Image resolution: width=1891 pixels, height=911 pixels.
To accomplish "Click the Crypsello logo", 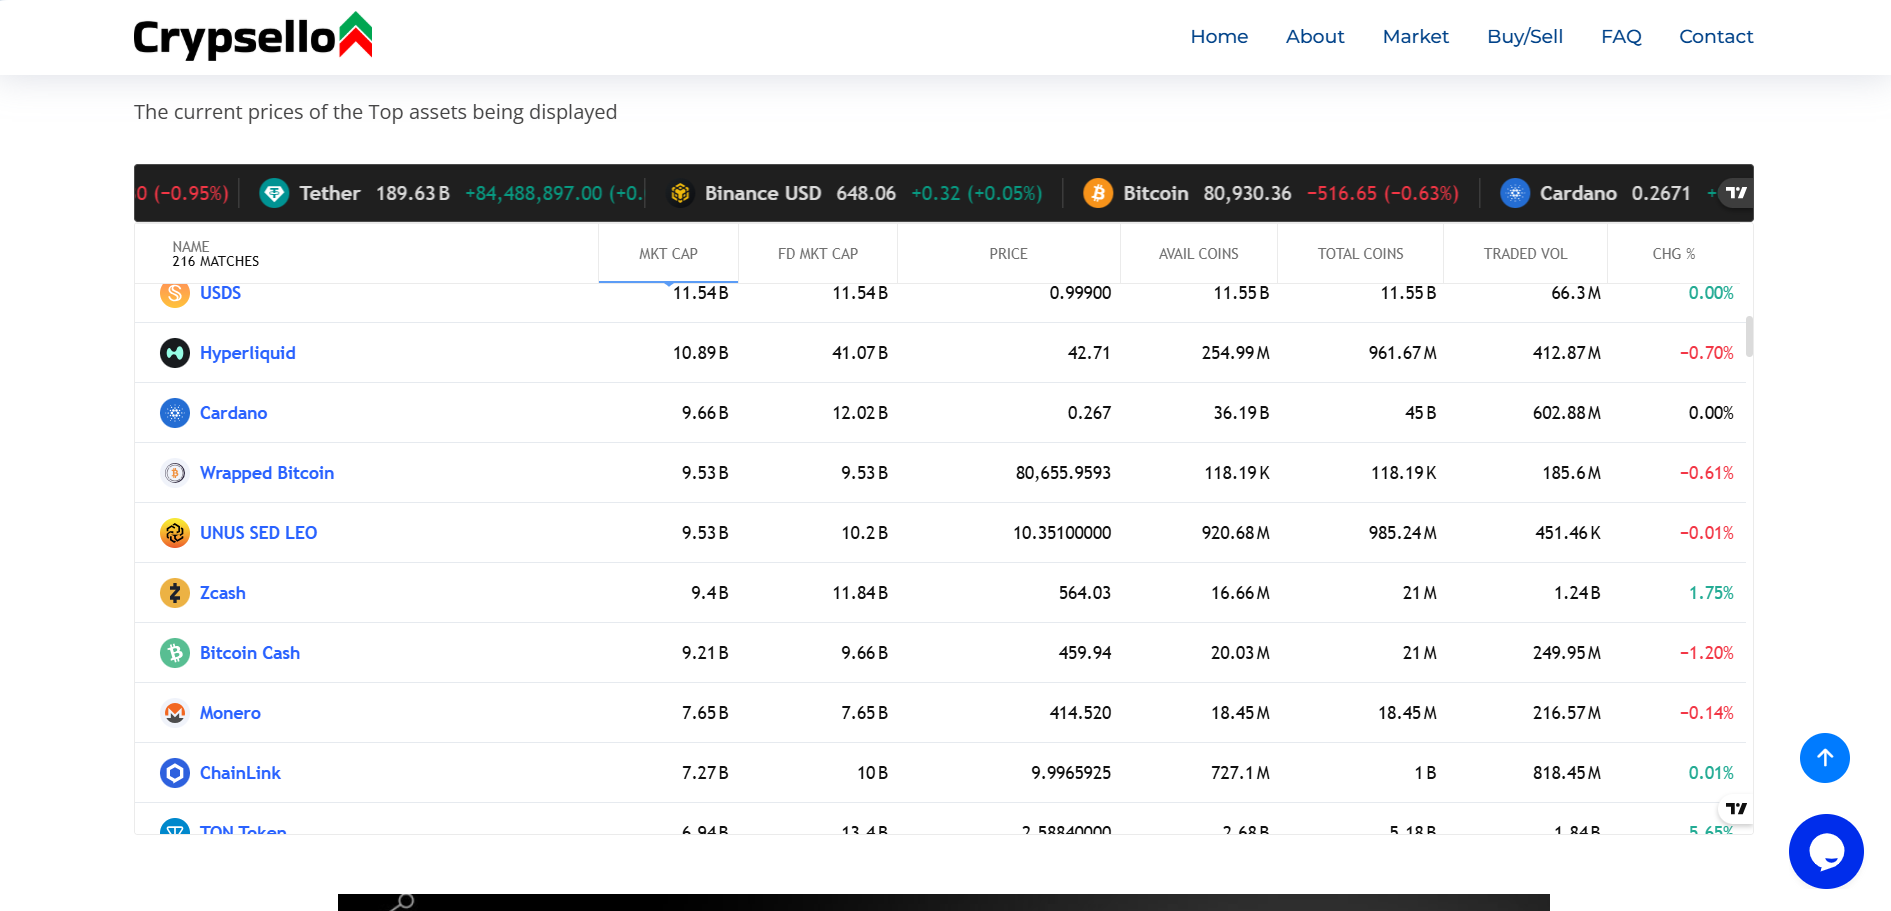I will coord(253,36).
